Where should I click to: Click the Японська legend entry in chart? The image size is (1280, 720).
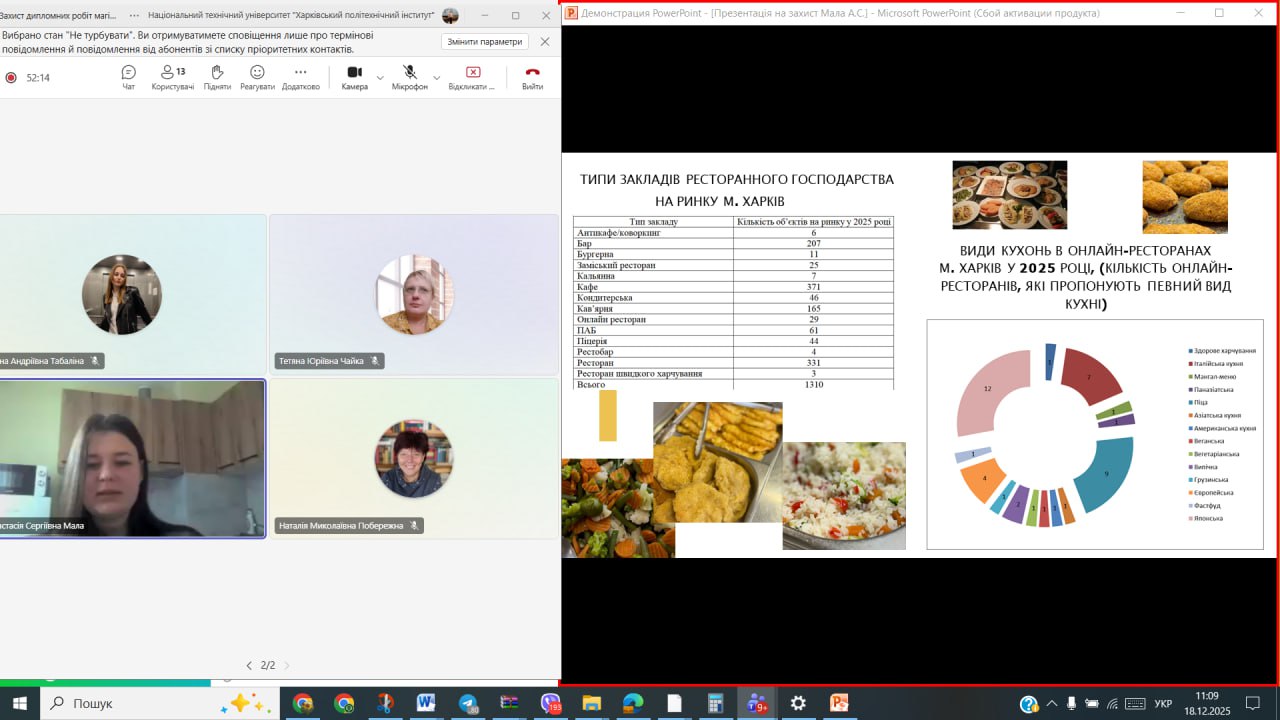click(1209, 518)
